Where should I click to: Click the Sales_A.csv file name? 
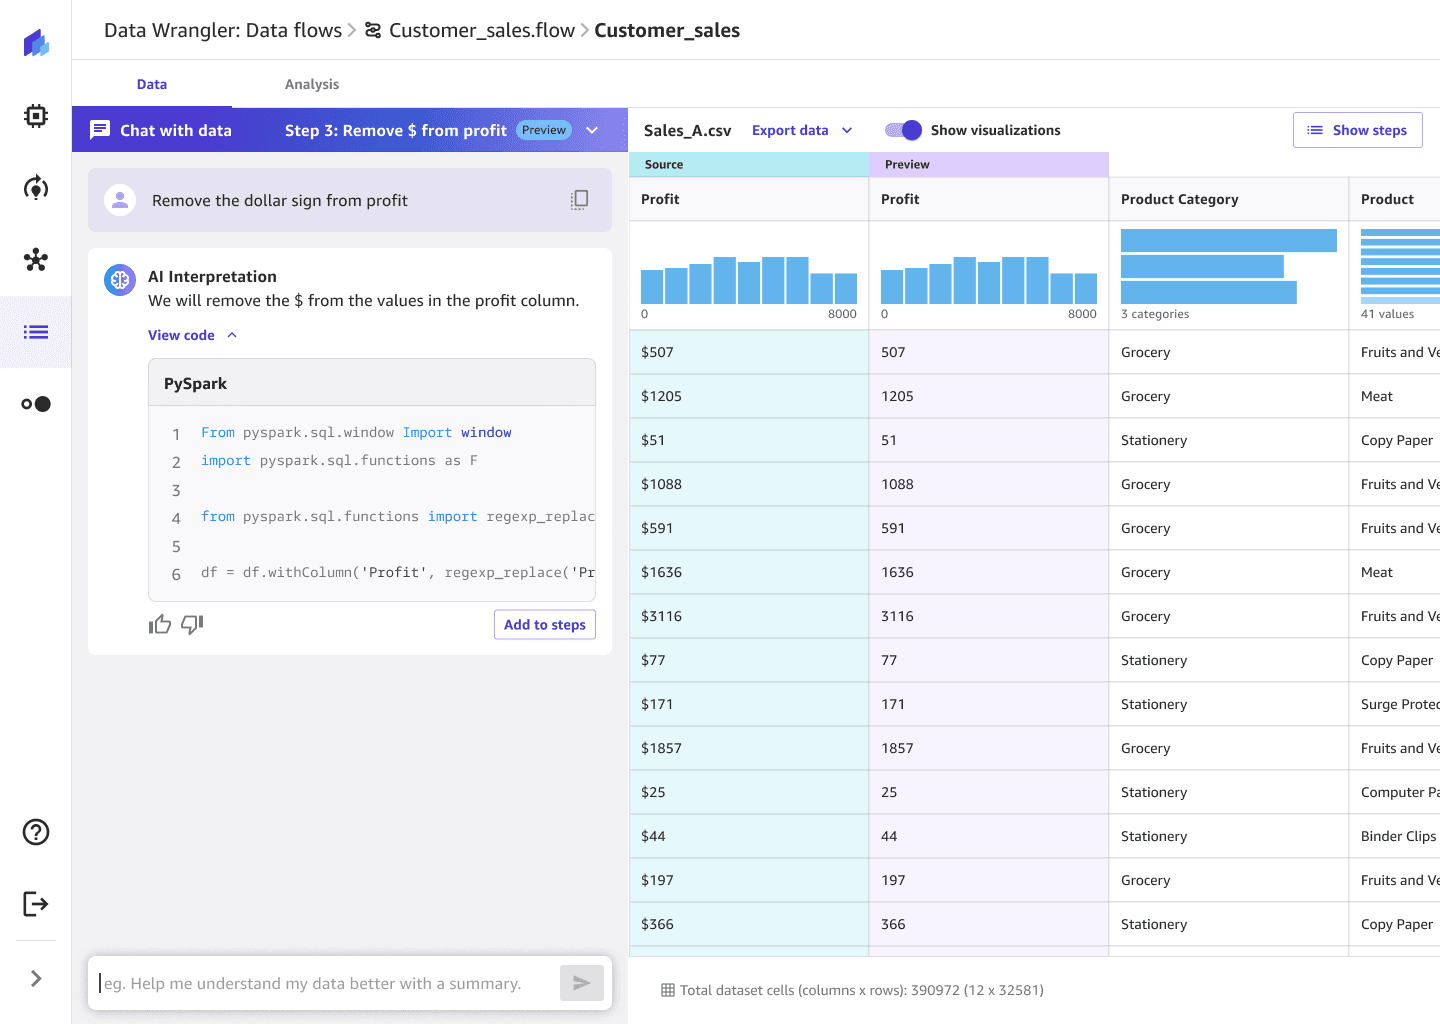[x=688, y=130]
